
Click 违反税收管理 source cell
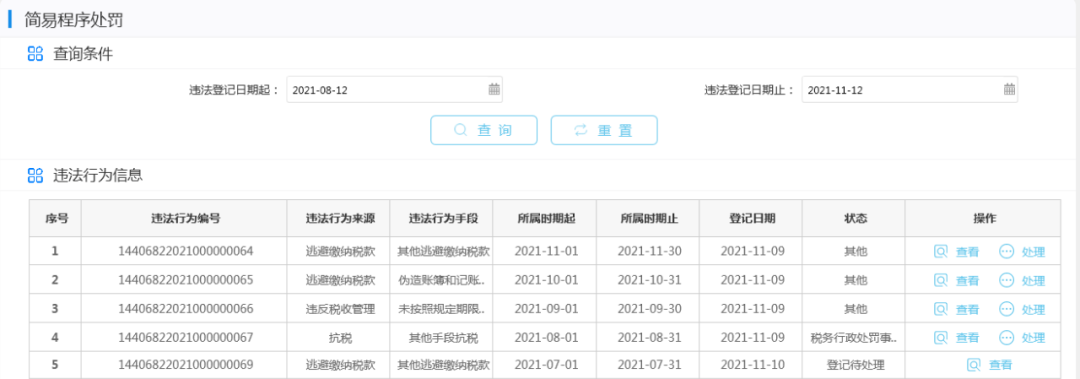(x=339, y=309)
